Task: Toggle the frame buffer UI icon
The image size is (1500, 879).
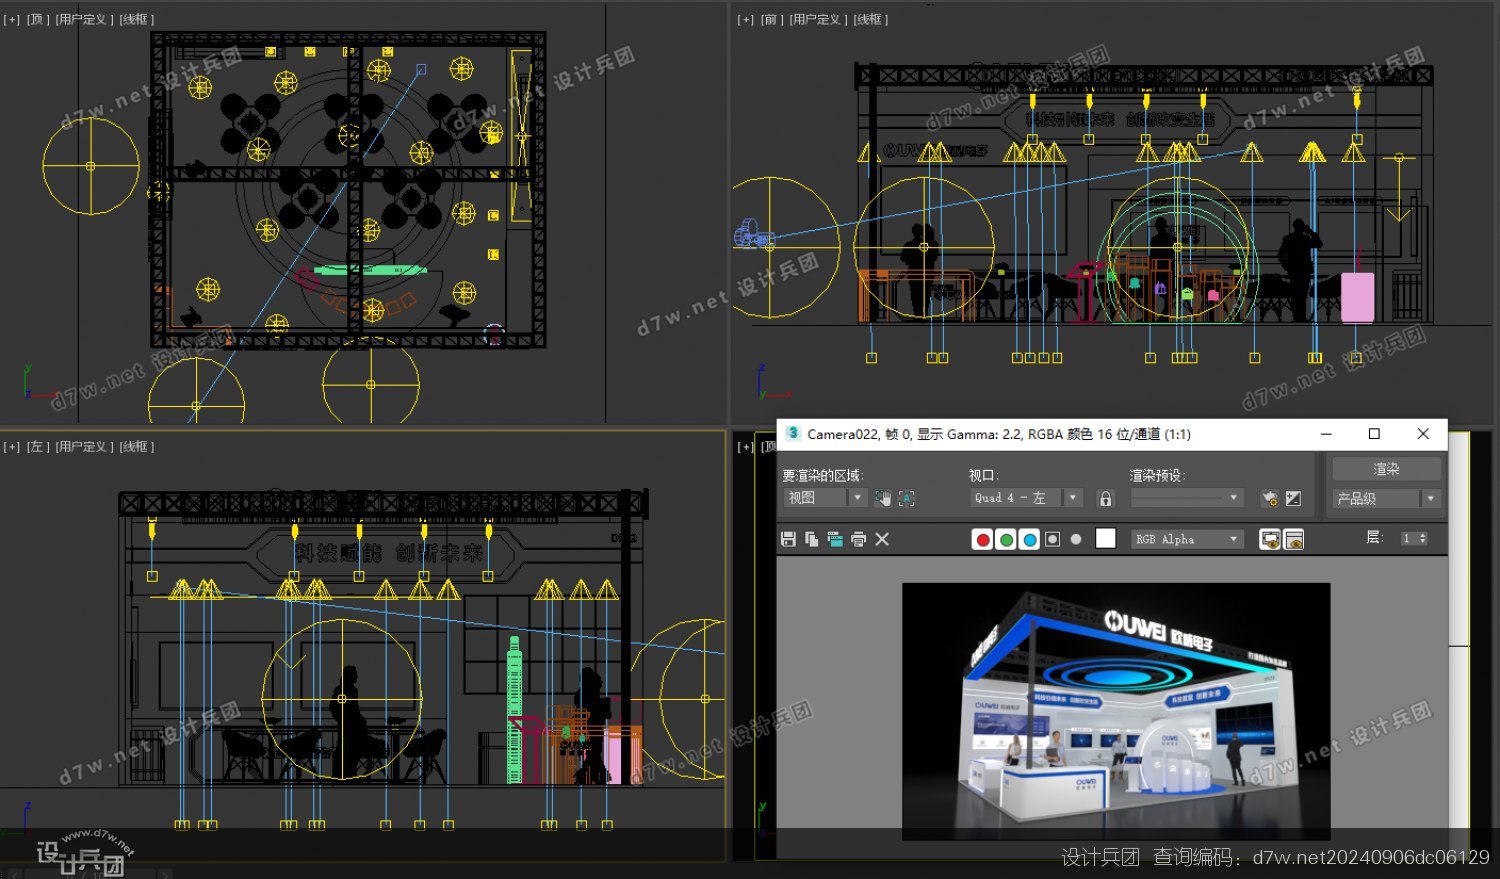Action: coord(1293,539)
